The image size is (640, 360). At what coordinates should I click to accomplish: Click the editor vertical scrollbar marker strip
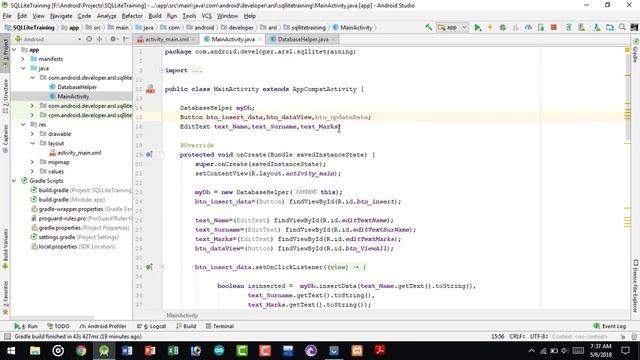[627, 178]
